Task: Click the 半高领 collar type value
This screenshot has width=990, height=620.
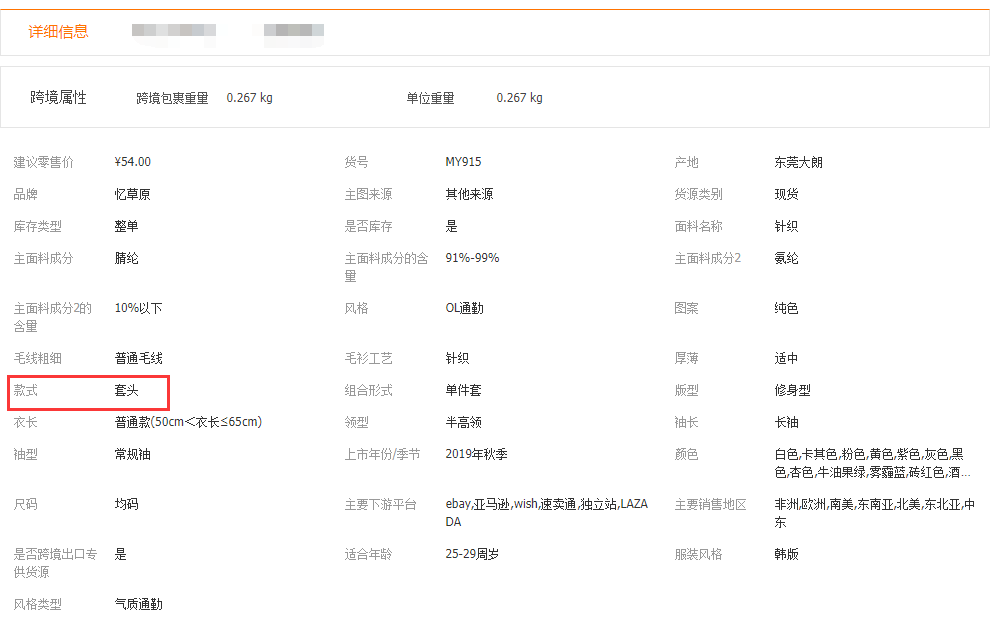Action: coord(463,422)
